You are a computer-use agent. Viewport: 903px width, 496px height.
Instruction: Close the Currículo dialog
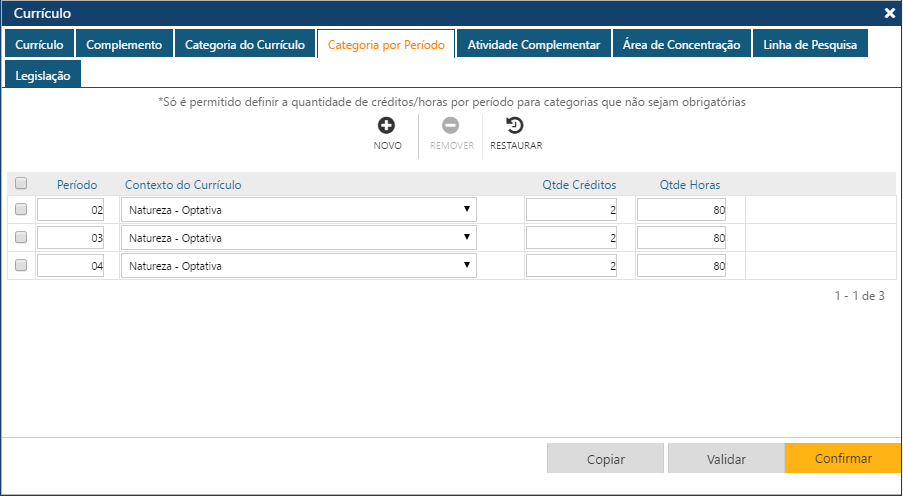click(889, 13)
